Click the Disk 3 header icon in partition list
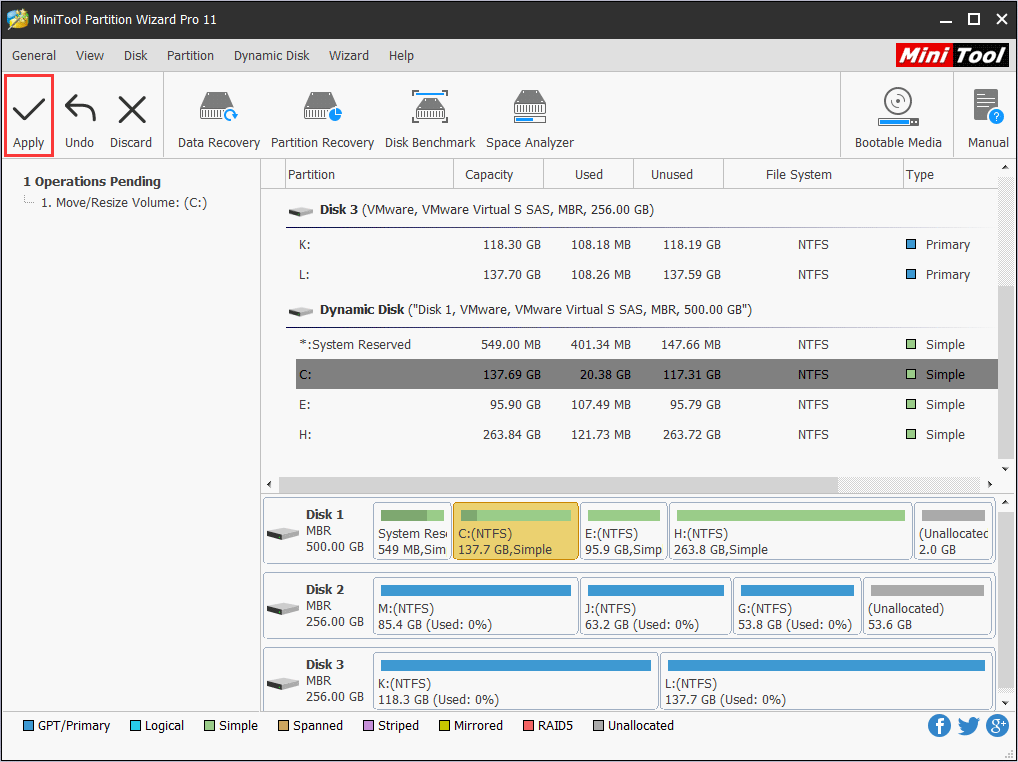The height and width of the screenshot is (762, 1018). pyautogui.click(x=301, y=211)
